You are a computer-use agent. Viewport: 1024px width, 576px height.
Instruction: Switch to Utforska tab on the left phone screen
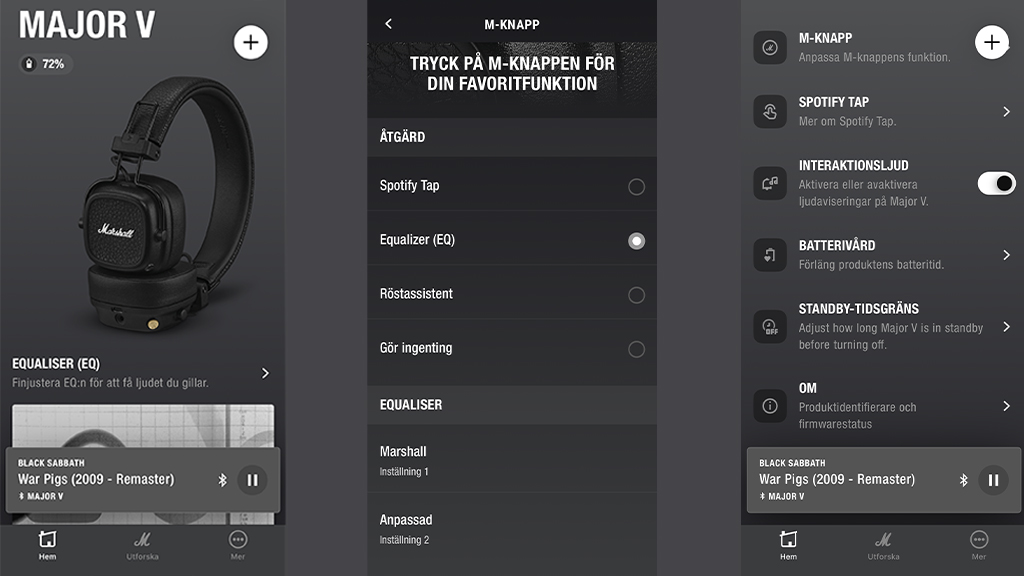(142, 545)
